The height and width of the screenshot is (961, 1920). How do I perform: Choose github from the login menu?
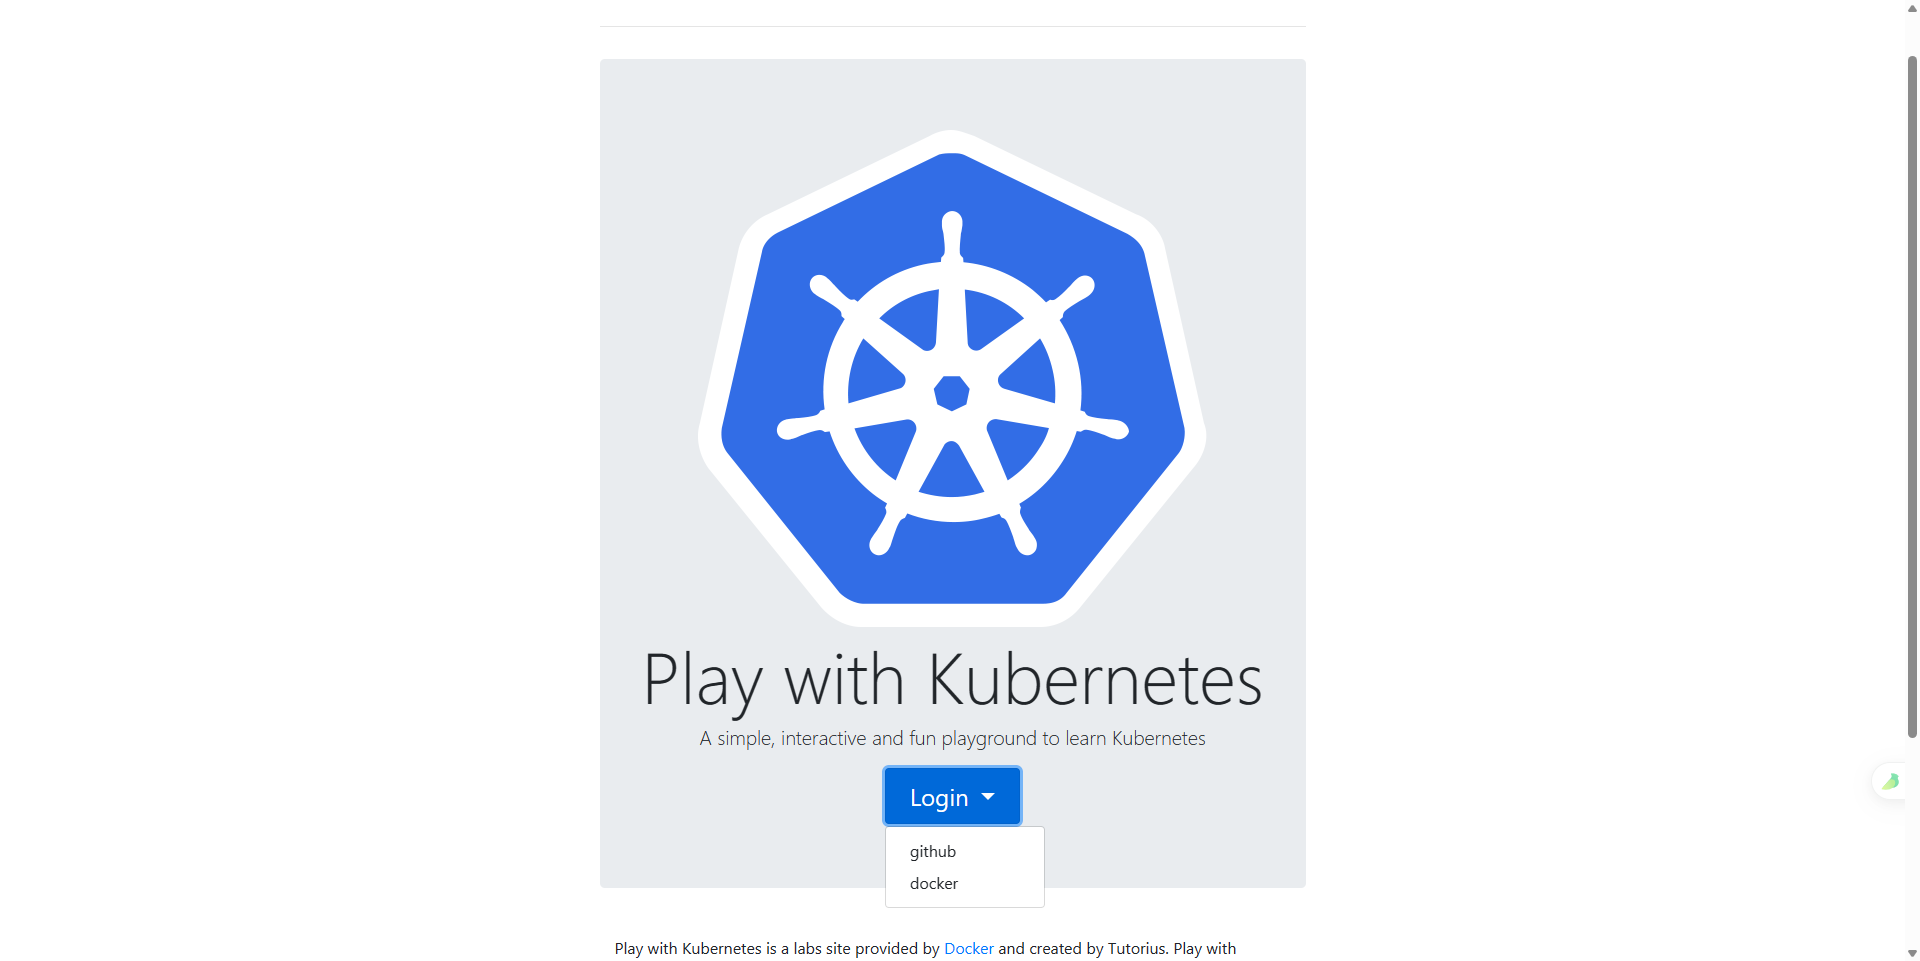tap(964, 851)
